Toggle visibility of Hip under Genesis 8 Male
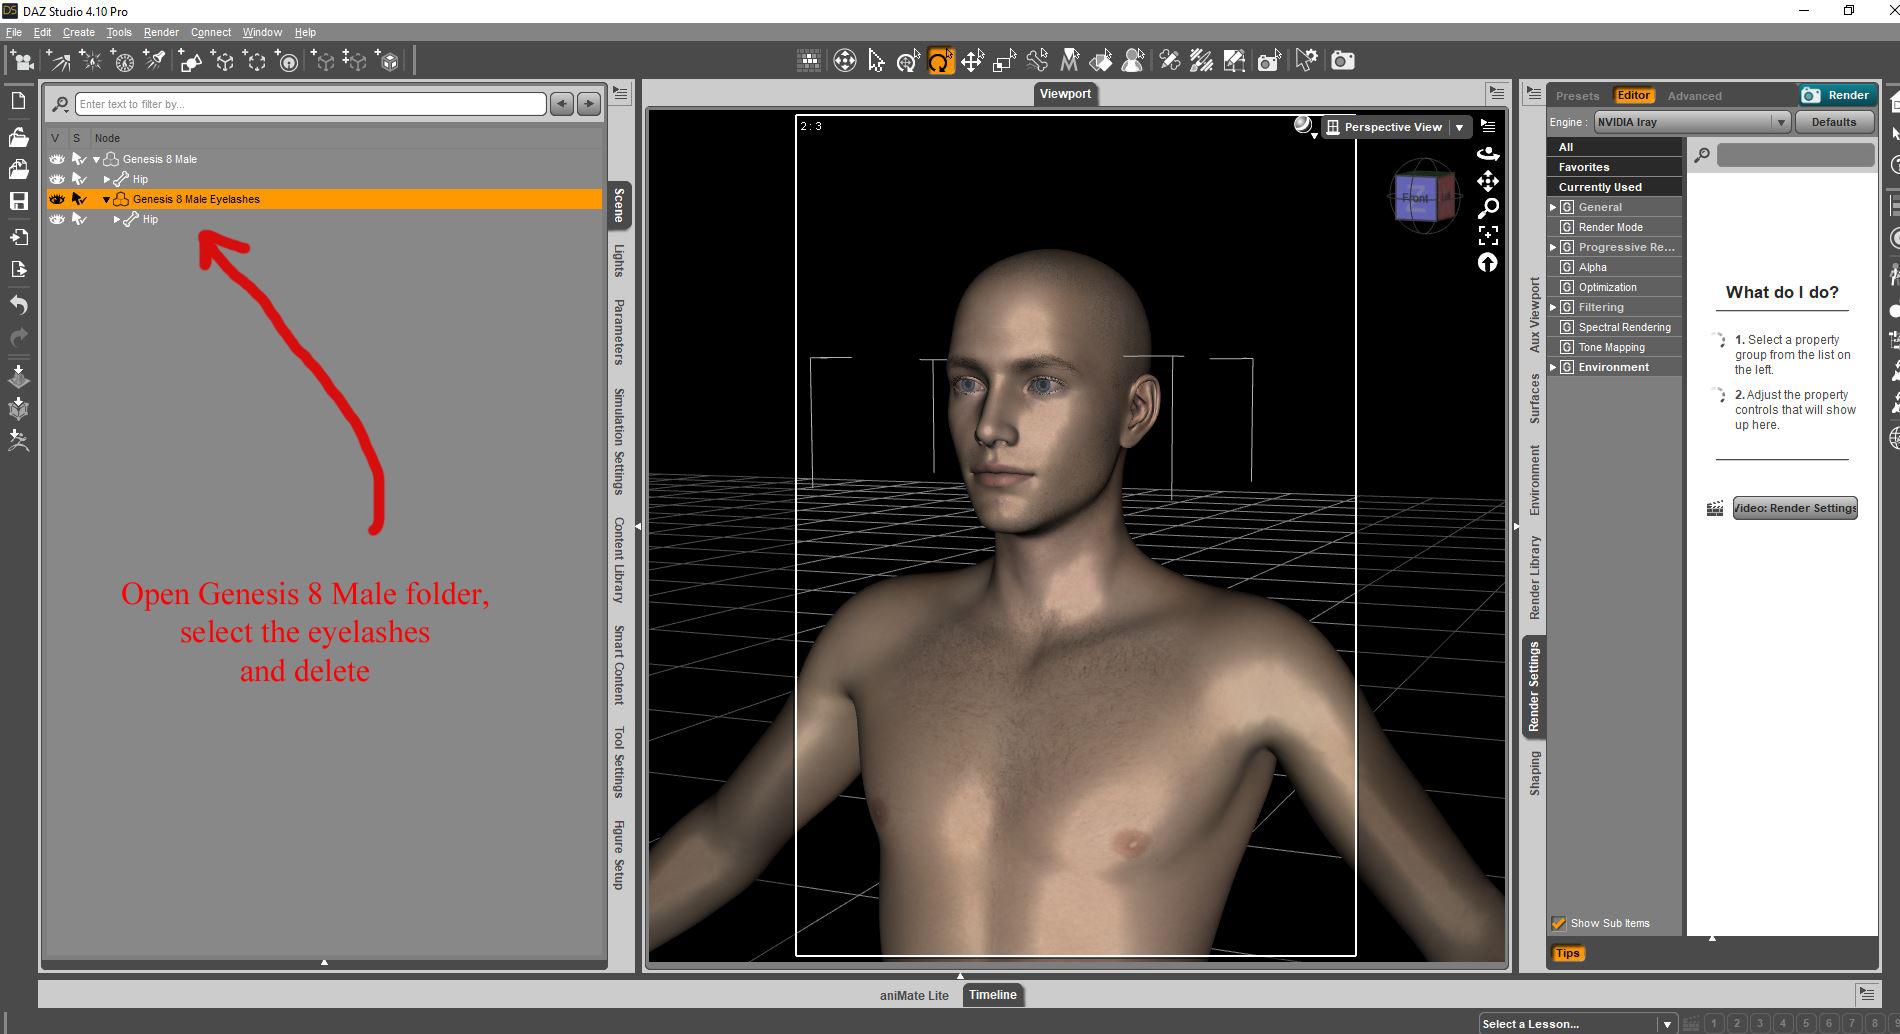 pyautogui.click(x=57, y=179)
